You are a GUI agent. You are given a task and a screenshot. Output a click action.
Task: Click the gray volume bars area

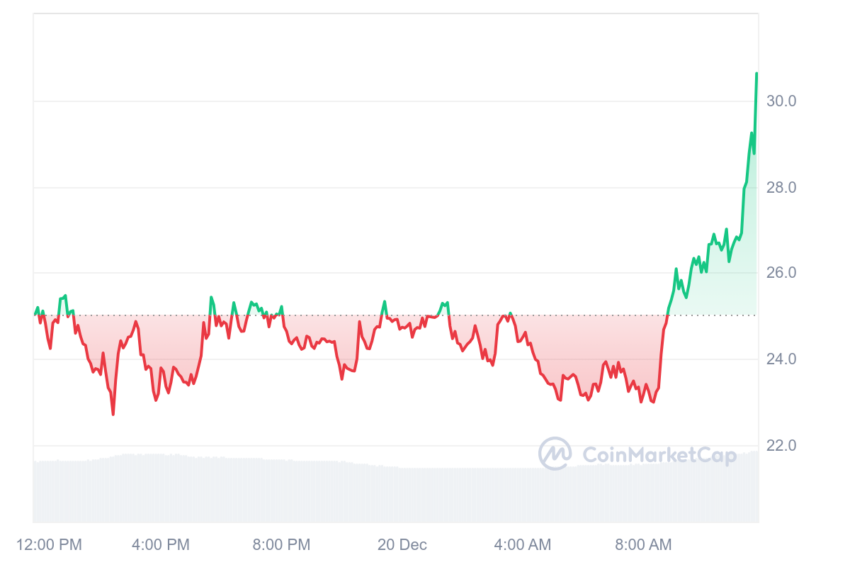tap(396, 491)
